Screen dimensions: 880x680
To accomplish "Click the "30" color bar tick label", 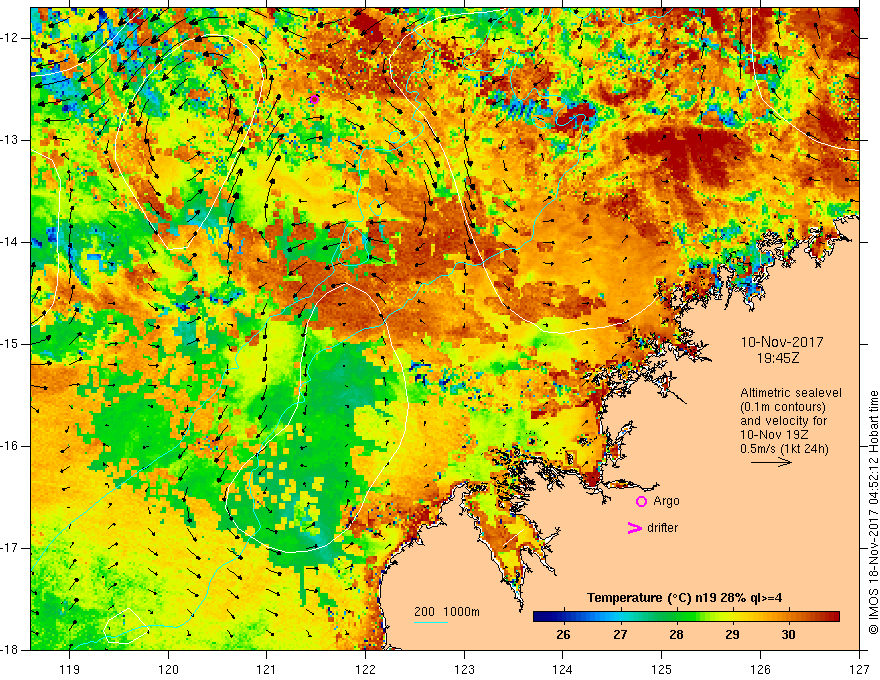I will coord(789,635).
